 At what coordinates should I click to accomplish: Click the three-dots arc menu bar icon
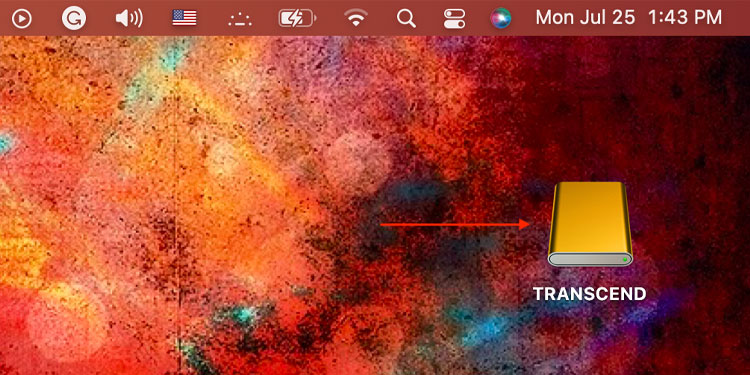pos(240,20)
